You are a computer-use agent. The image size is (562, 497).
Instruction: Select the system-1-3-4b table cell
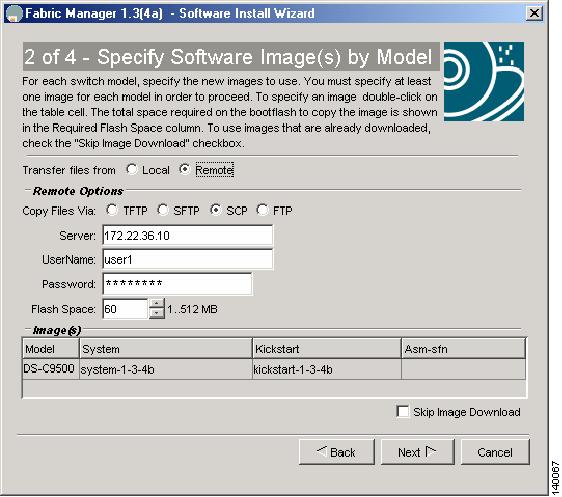pyautogui.click(x=165, y=369)
